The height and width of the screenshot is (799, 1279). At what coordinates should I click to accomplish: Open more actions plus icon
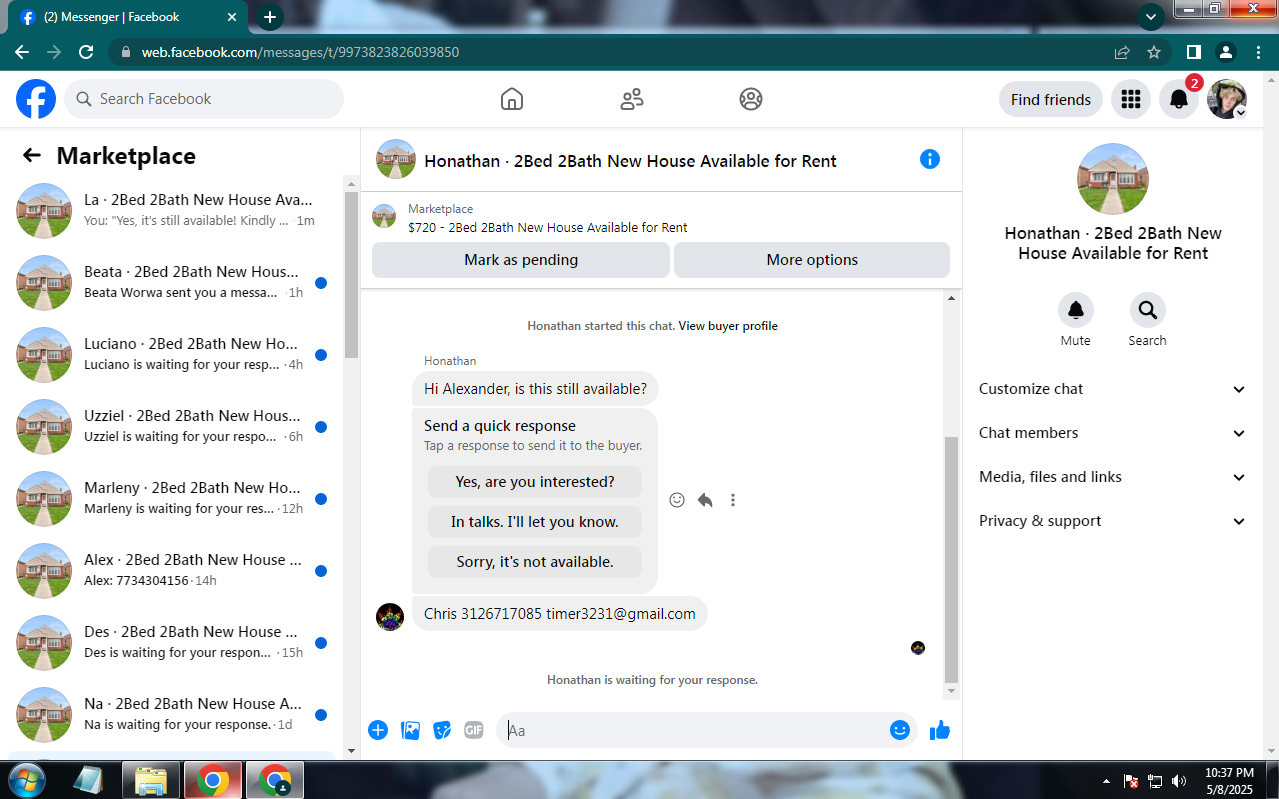coord(378,730)
